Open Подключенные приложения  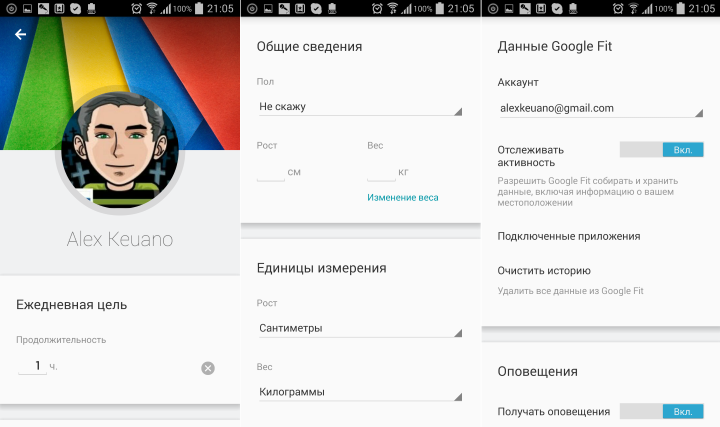pyautogui.click(x=568, y=236)
